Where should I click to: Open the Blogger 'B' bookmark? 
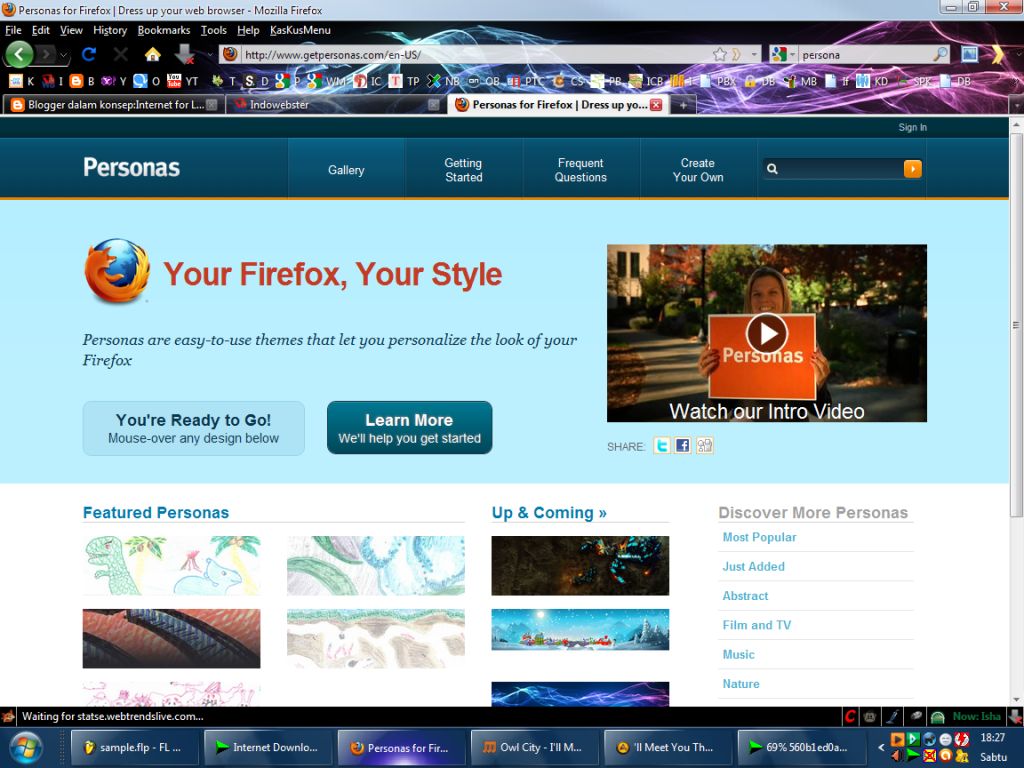[82, 81]
